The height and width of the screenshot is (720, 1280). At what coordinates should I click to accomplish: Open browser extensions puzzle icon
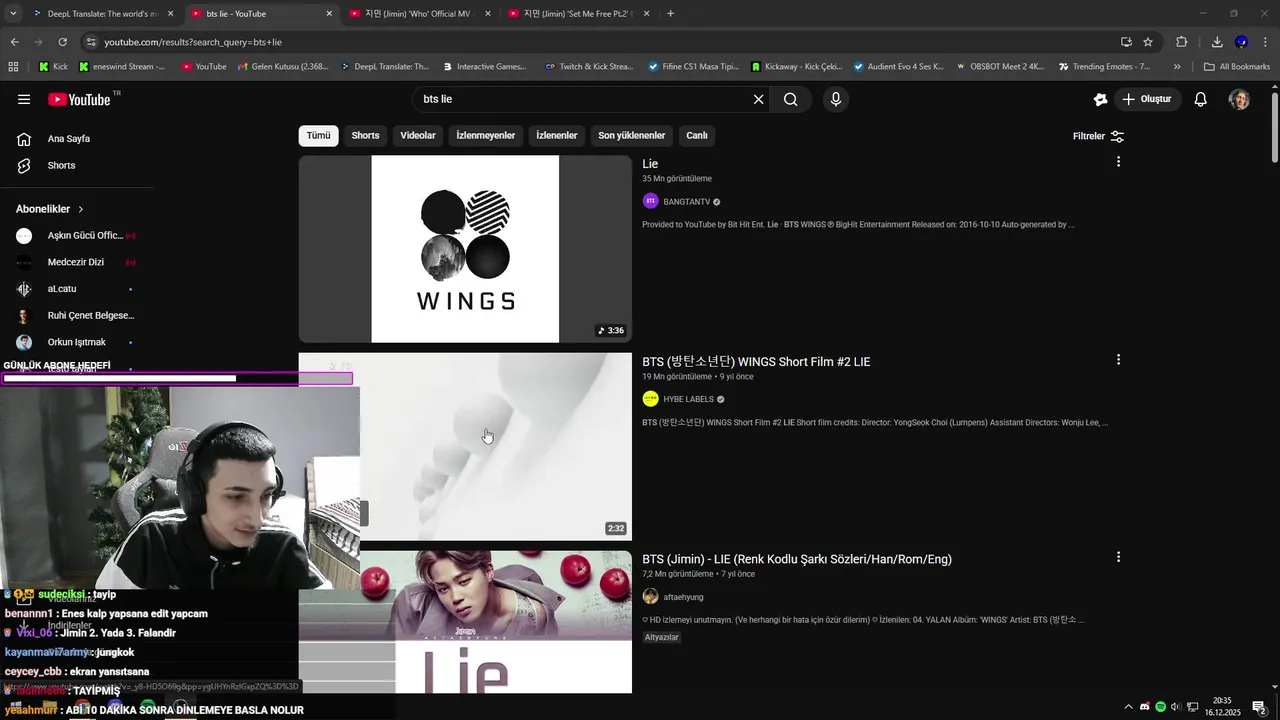[1182, 42]
